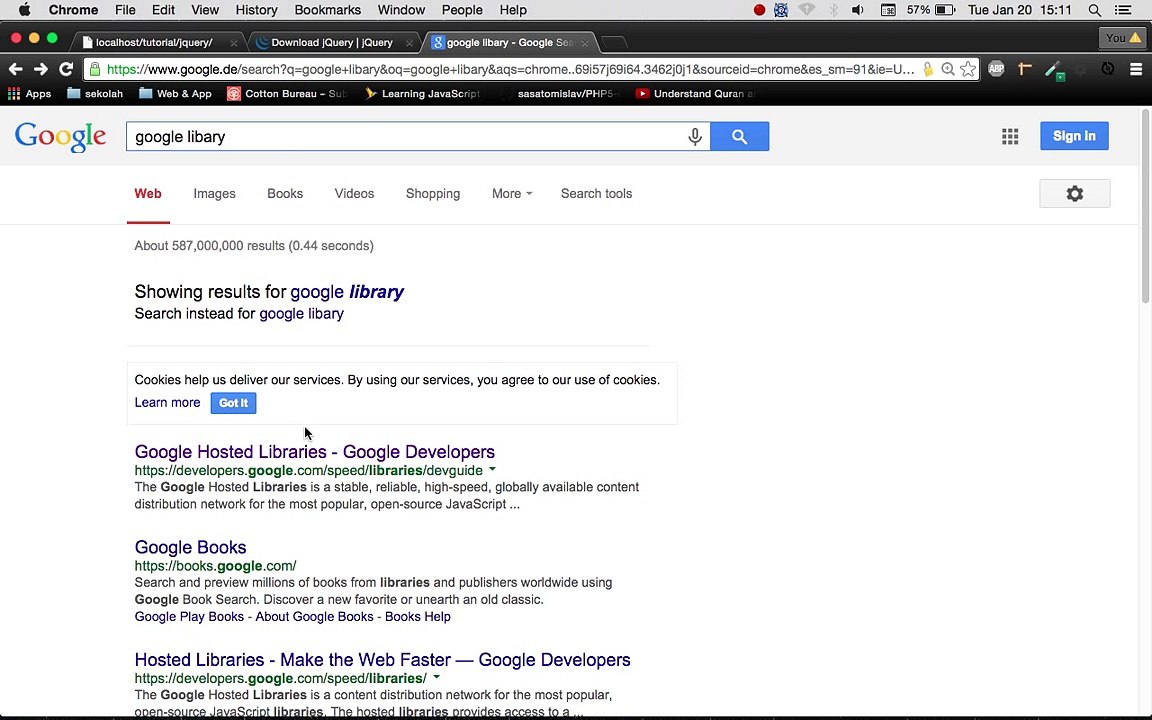Open the About Google Books sublink
Viewport: 1152px width, 720px height.
point(314,617)
